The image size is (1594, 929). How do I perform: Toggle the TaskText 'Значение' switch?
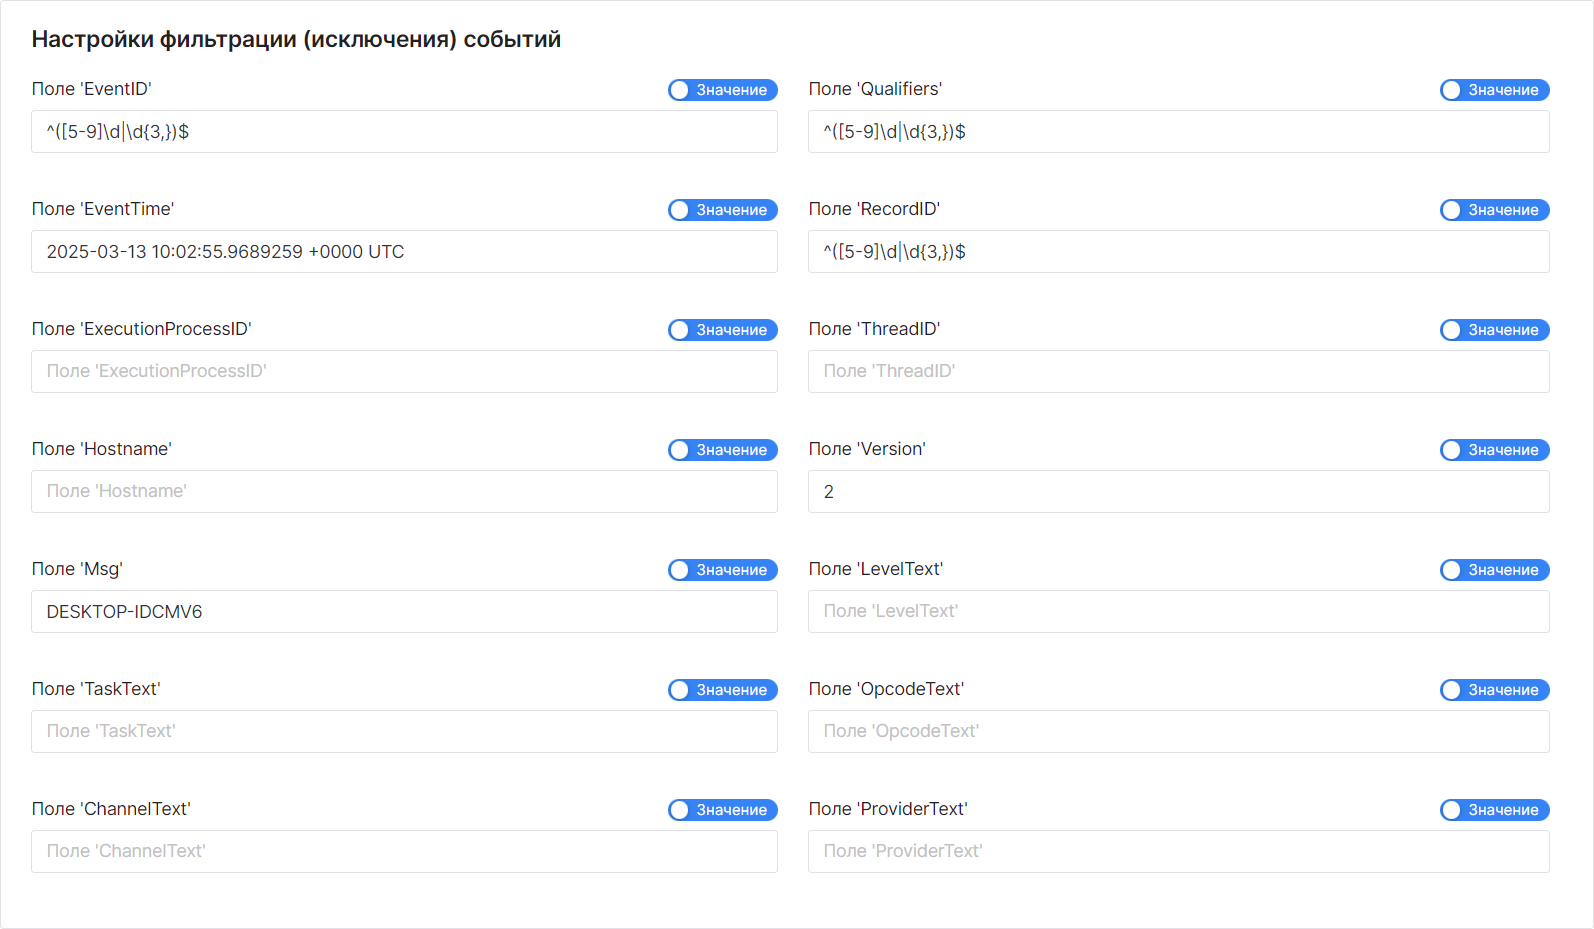click(x=722, y=690)
